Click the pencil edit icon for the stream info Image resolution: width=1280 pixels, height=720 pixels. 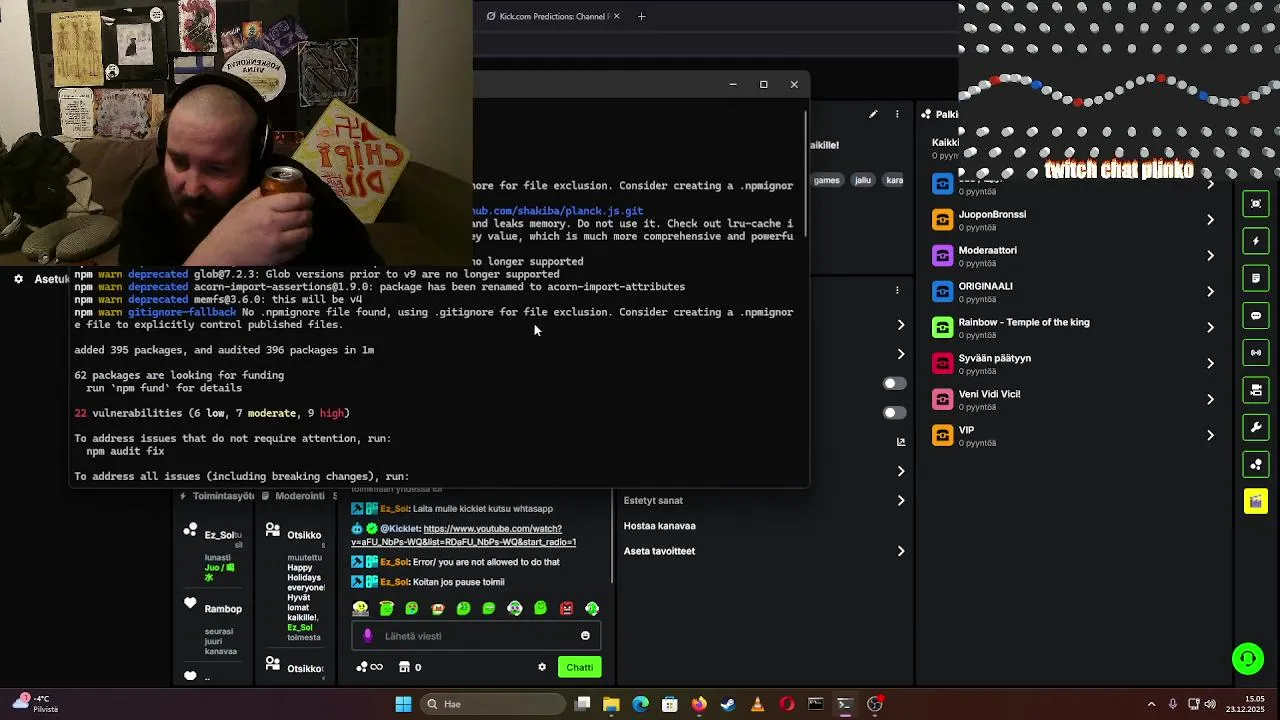pos(873,114)
